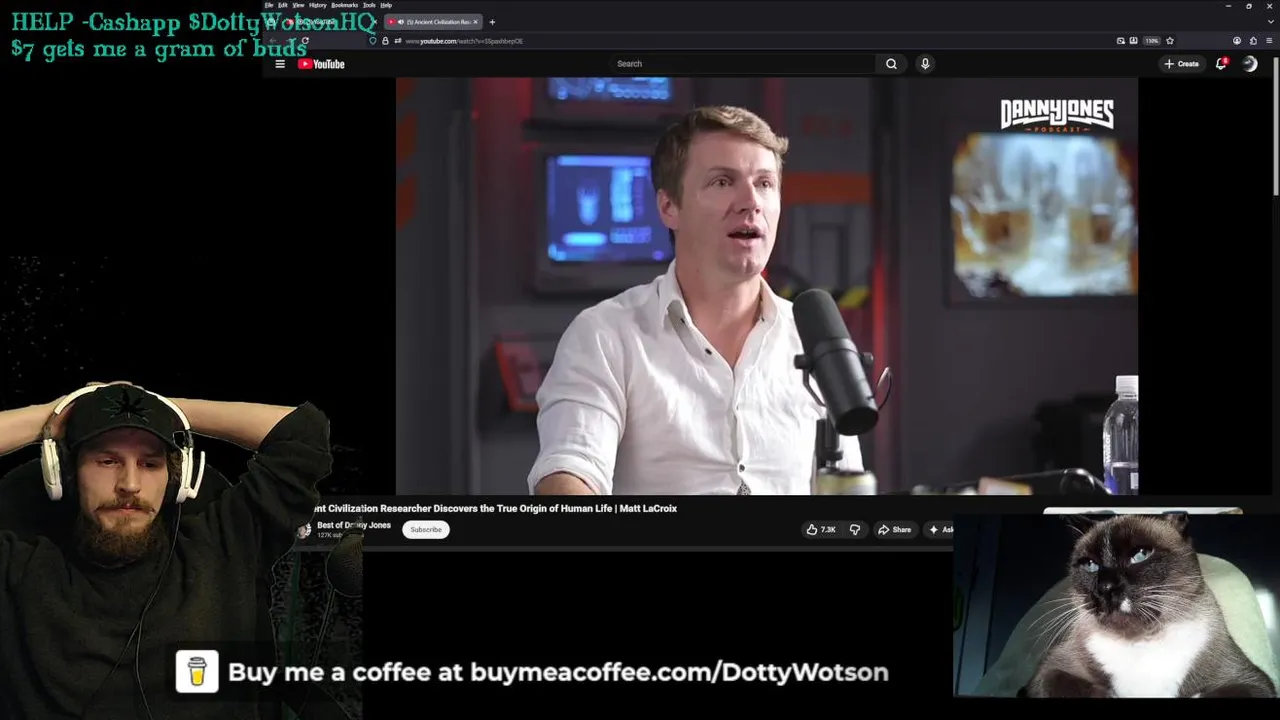Click the Create button

pyautogui.click(x=1181, y=64)
